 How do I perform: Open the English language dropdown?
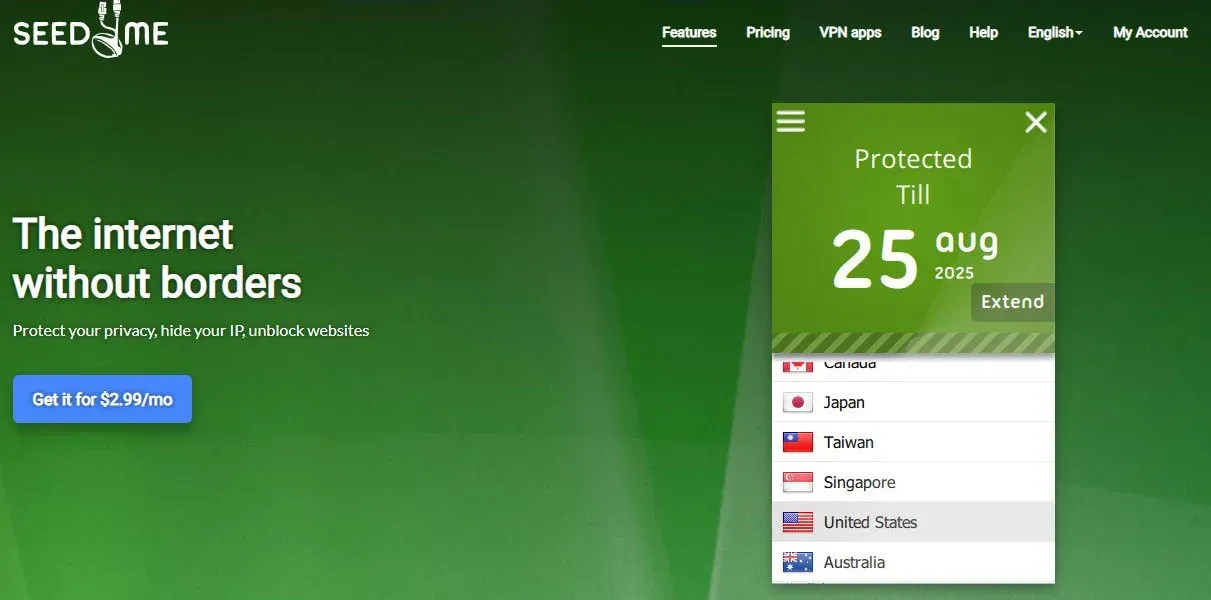[x=1054, y=32]
